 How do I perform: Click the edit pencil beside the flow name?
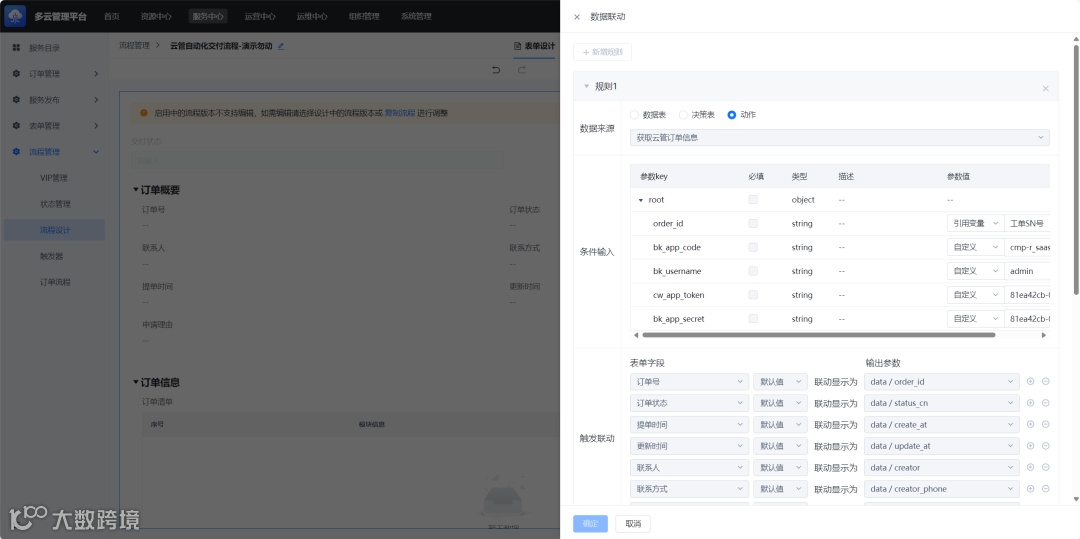pos(280,46)
